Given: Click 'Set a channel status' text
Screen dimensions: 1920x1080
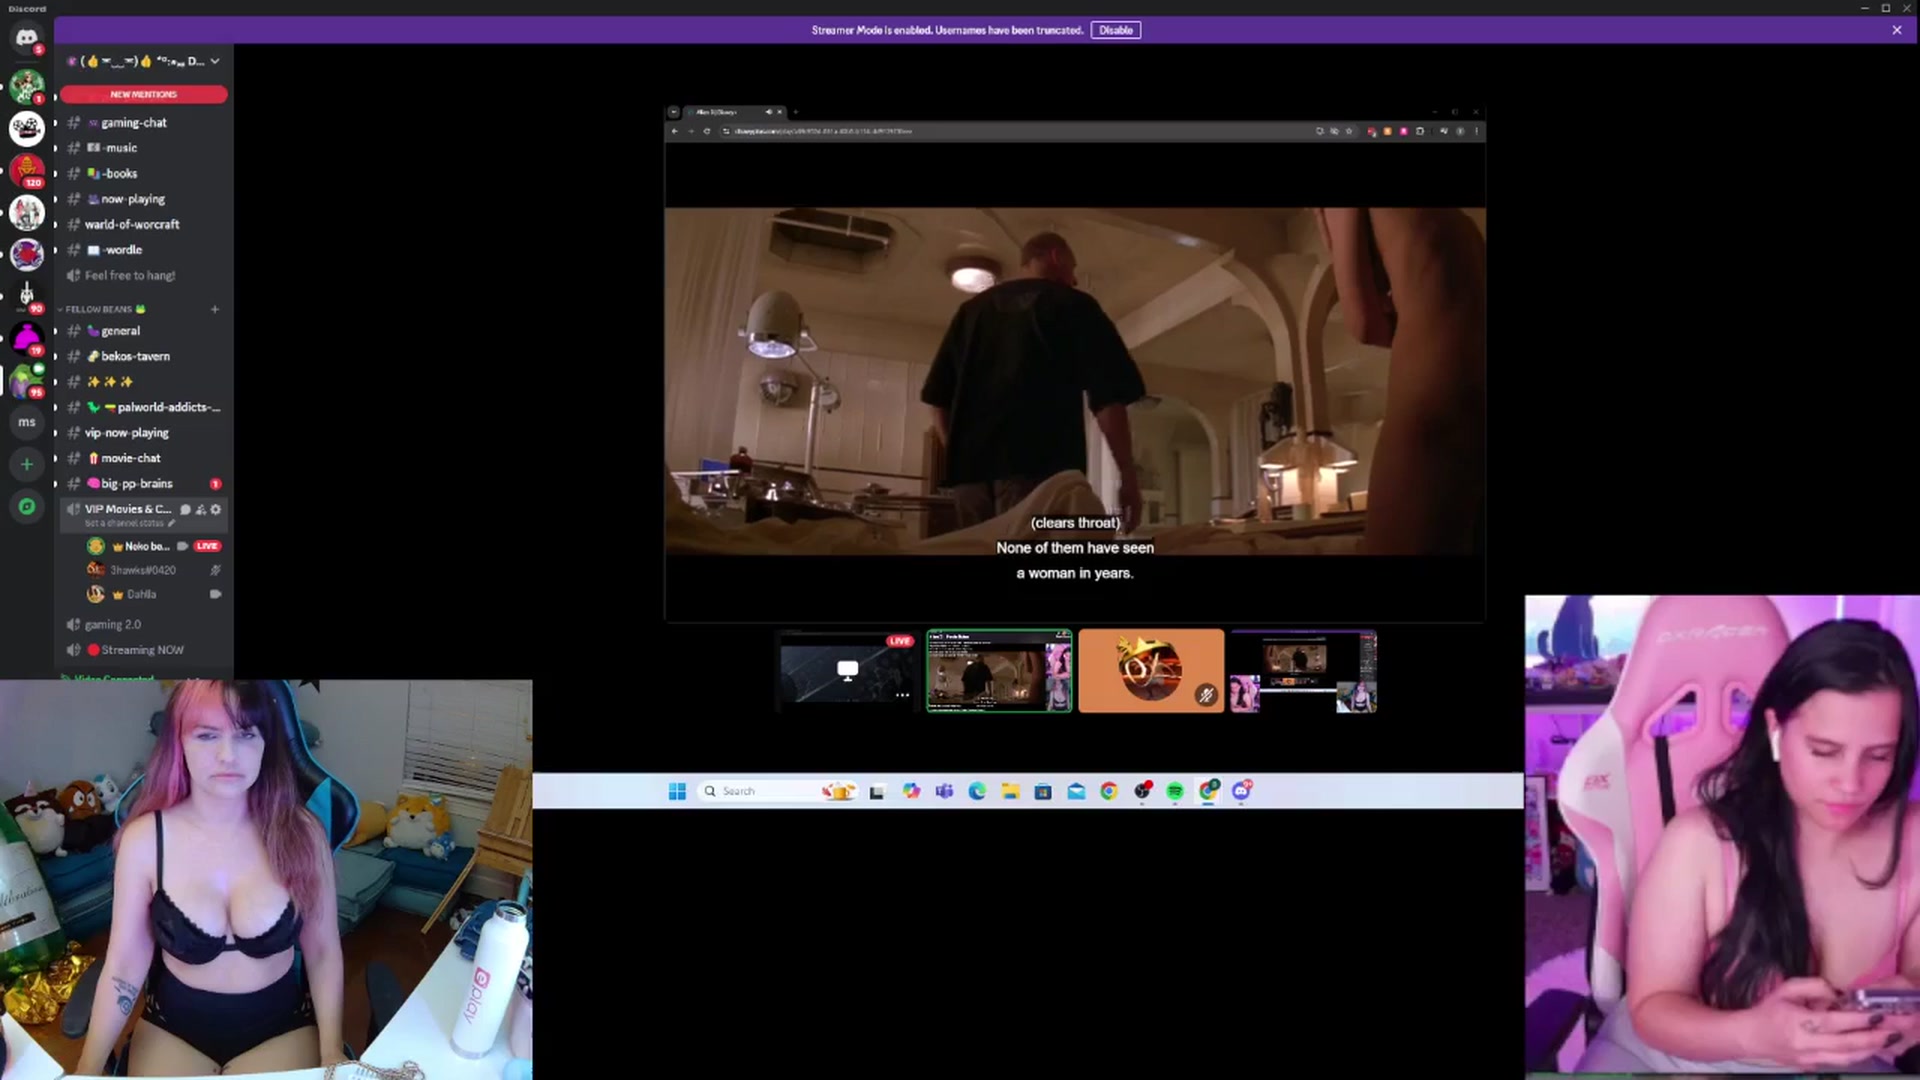Looking at the screenshot, I should 124,523.
